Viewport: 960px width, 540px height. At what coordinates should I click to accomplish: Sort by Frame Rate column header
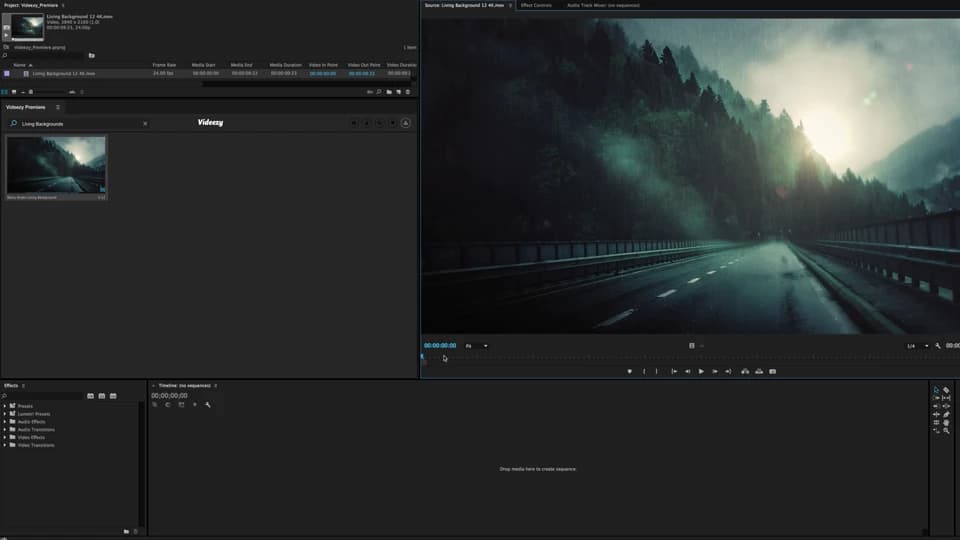[164, 65]
